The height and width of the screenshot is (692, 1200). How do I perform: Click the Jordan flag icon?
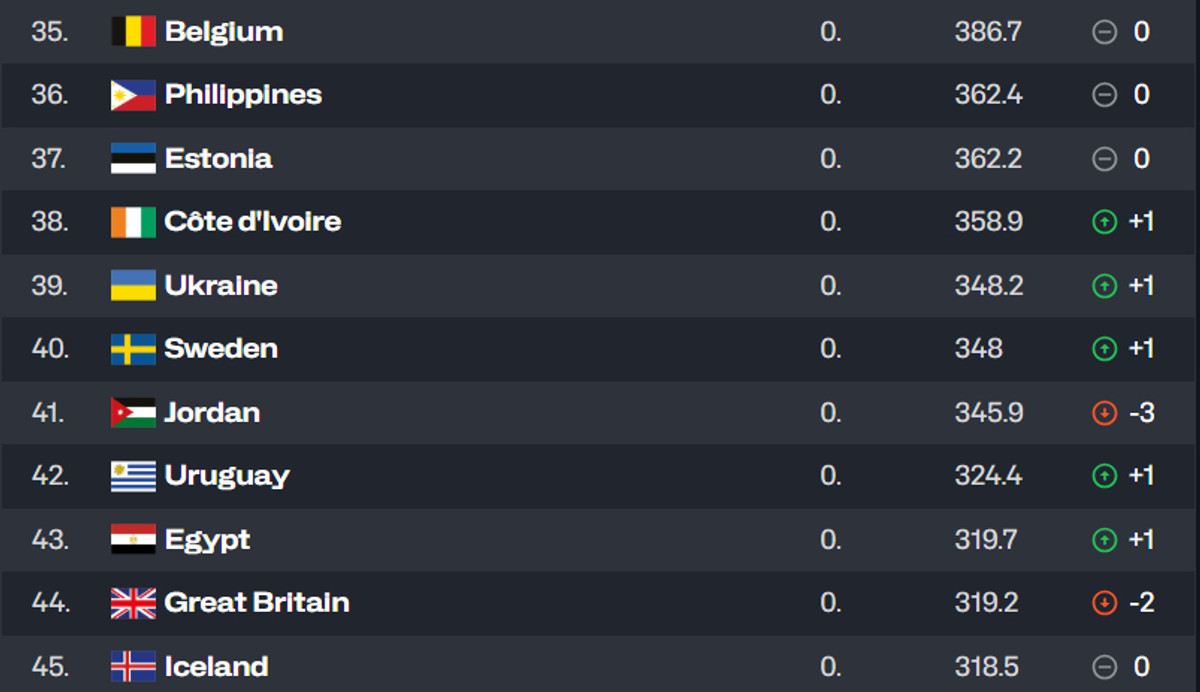[x=133, y=413]
